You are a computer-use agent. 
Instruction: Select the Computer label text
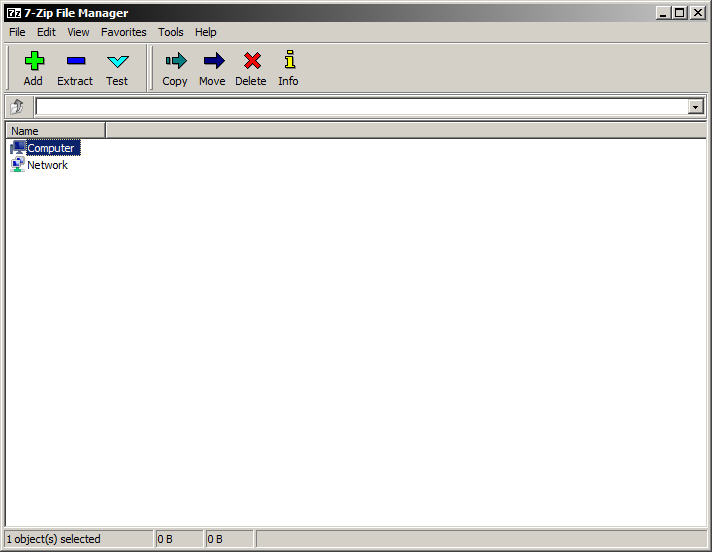coord(51,148)
